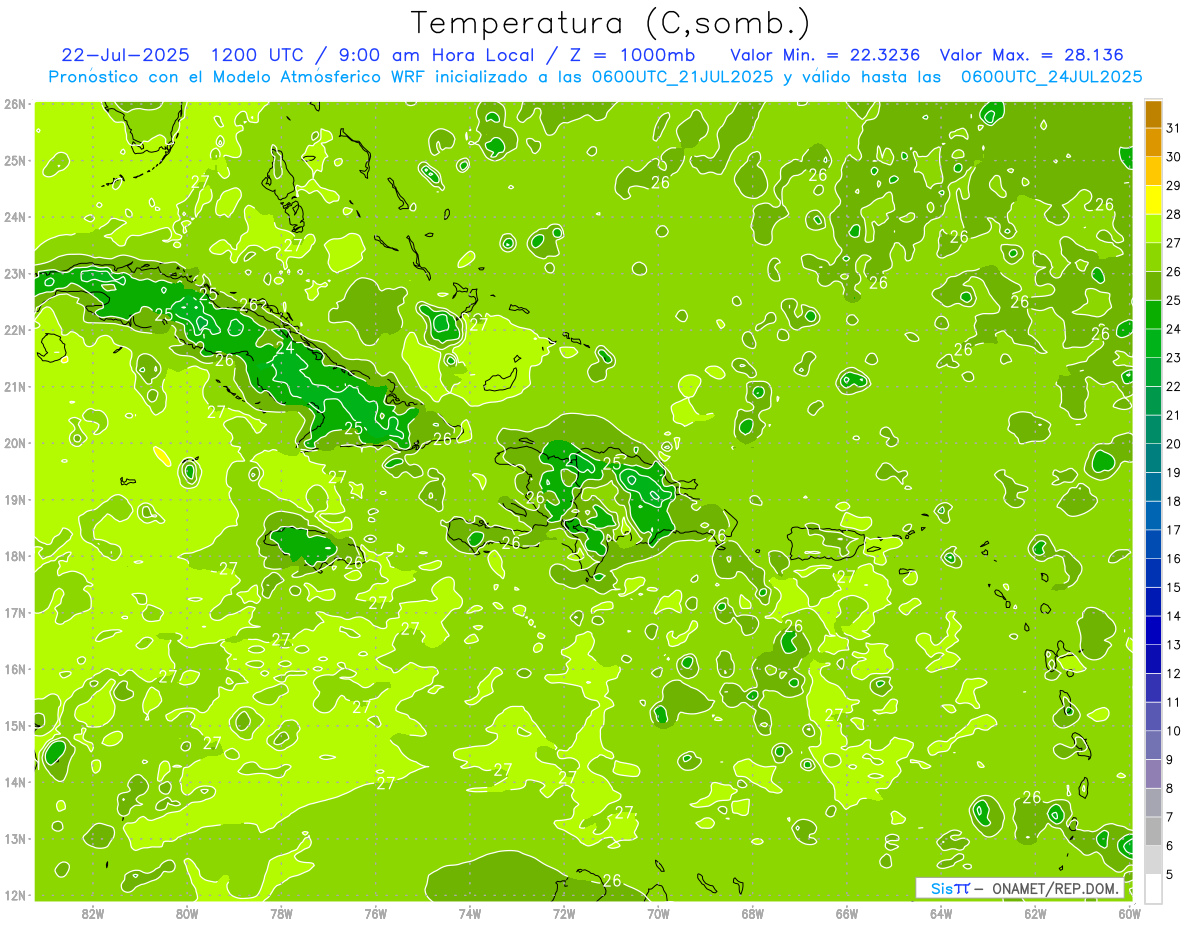Viewport: 1200px width, 927px height.
Task: Click the "Valor Max. = 28.136" value
Action: tap(1032, 55)
